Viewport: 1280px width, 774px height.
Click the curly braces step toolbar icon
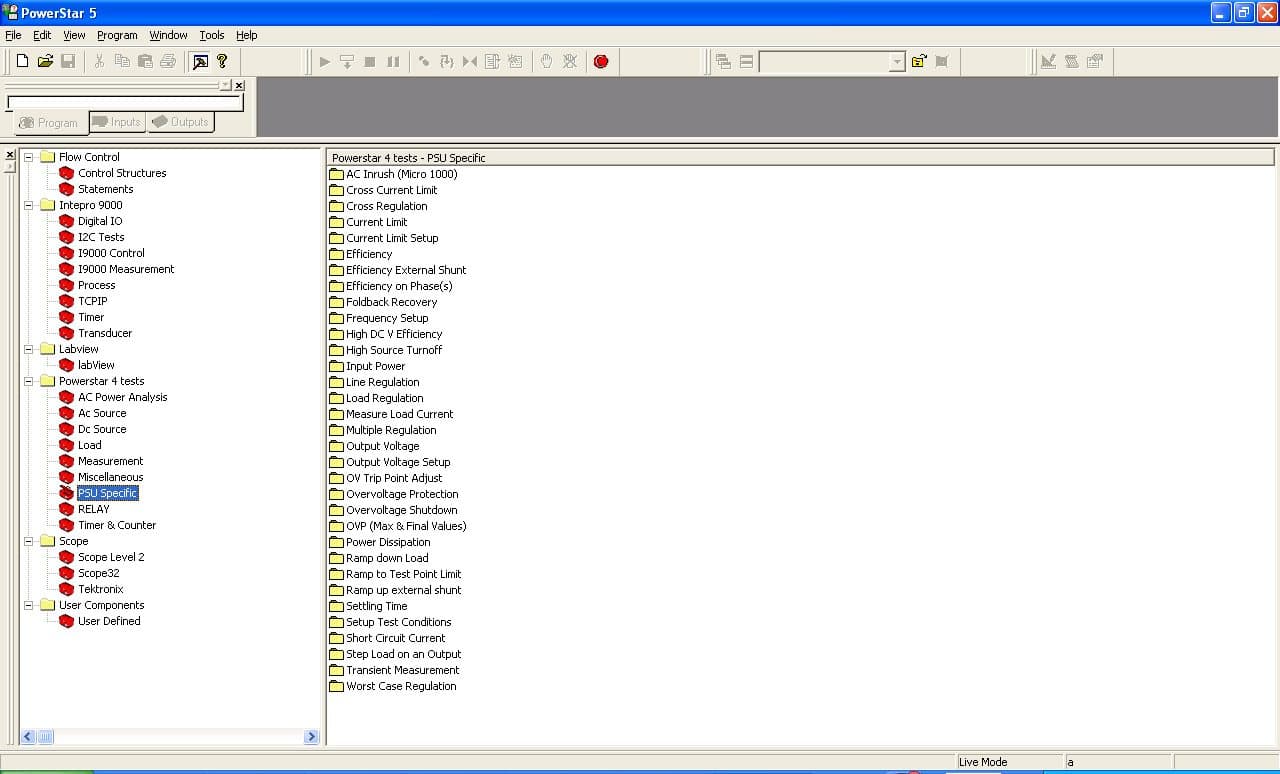click(447, 61)
